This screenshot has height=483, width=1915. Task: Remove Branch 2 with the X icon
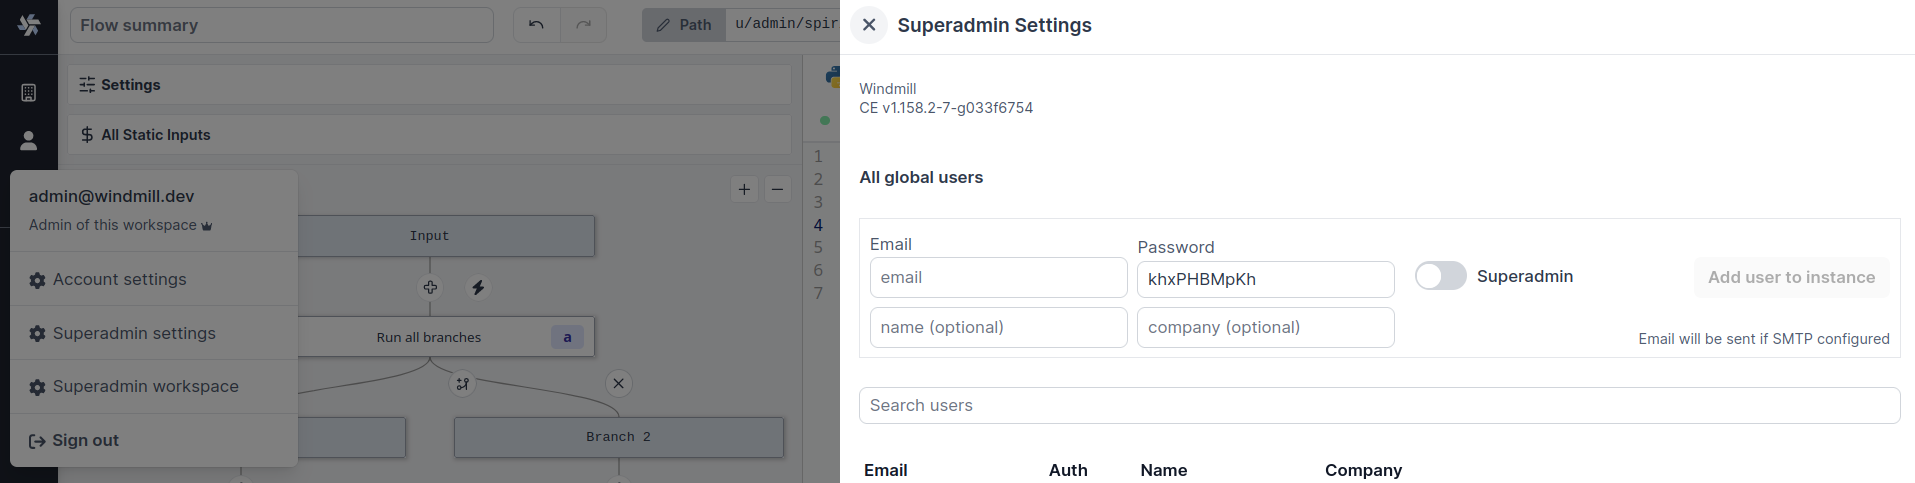click(x=619, y=383)
